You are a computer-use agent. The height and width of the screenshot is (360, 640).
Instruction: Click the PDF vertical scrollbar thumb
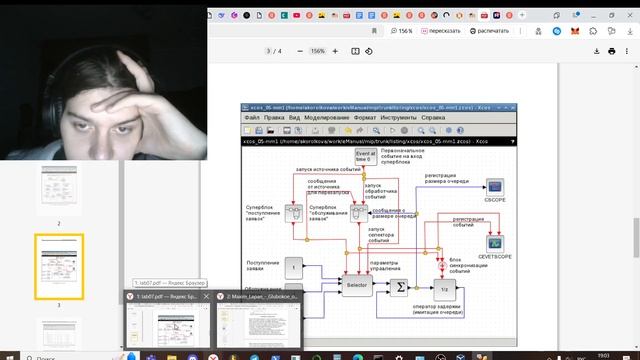coord(636,238)
